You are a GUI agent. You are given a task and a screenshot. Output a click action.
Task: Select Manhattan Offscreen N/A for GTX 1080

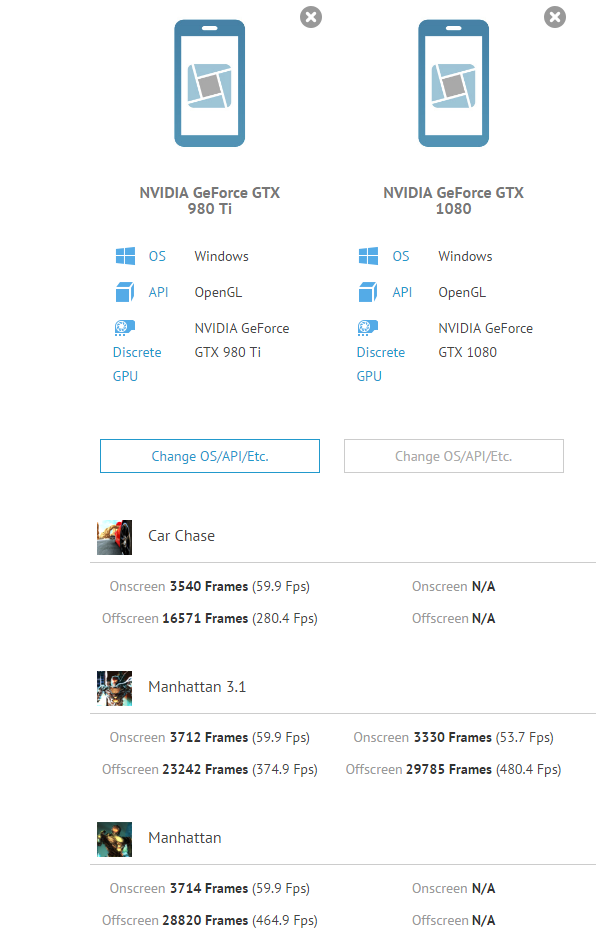tap(453, 921)
